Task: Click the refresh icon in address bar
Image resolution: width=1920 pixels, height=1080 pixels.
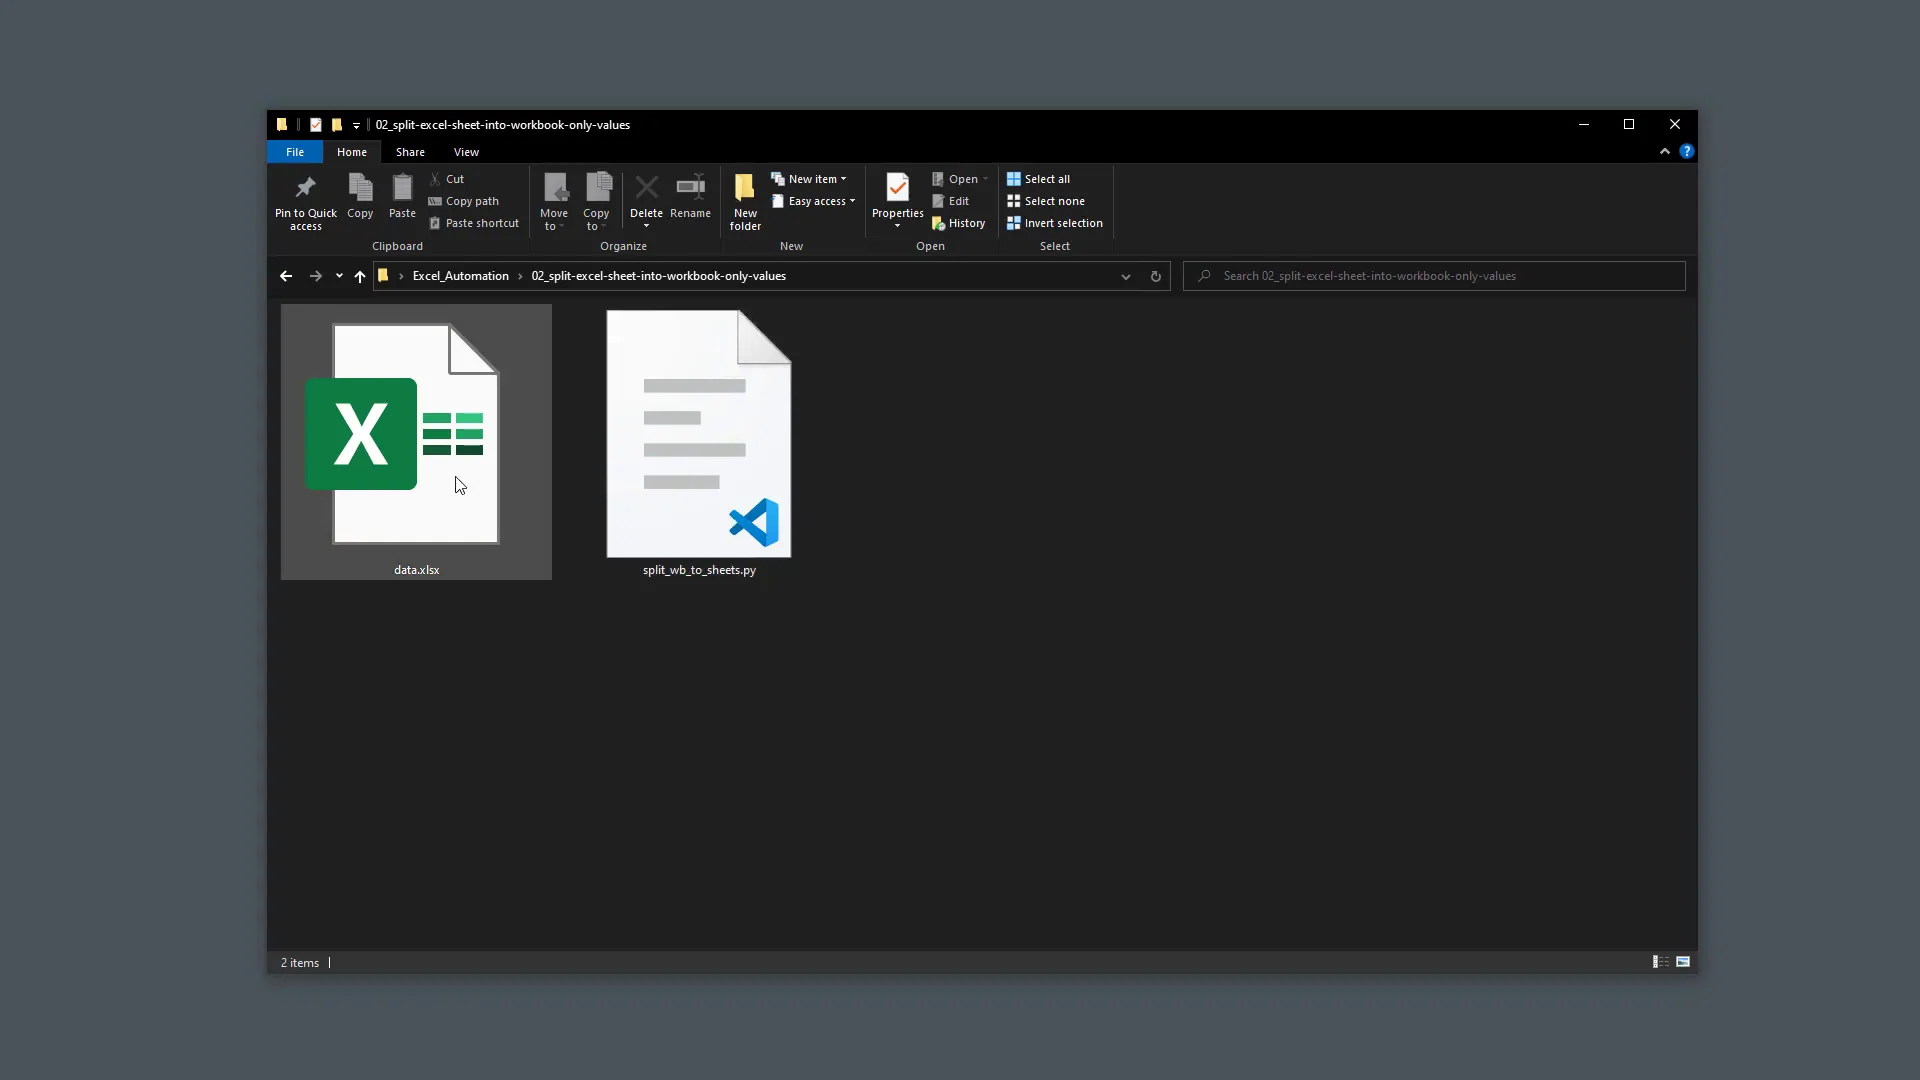Action: pos(1156,276)
